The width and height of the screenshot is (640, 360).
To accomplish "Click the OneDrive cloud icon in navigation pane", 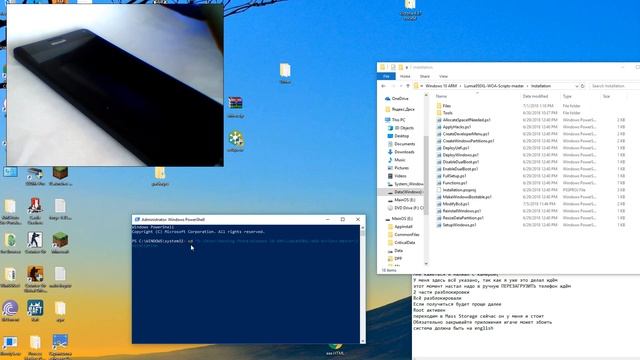I will pyautogui.click(x=388, y=98).
